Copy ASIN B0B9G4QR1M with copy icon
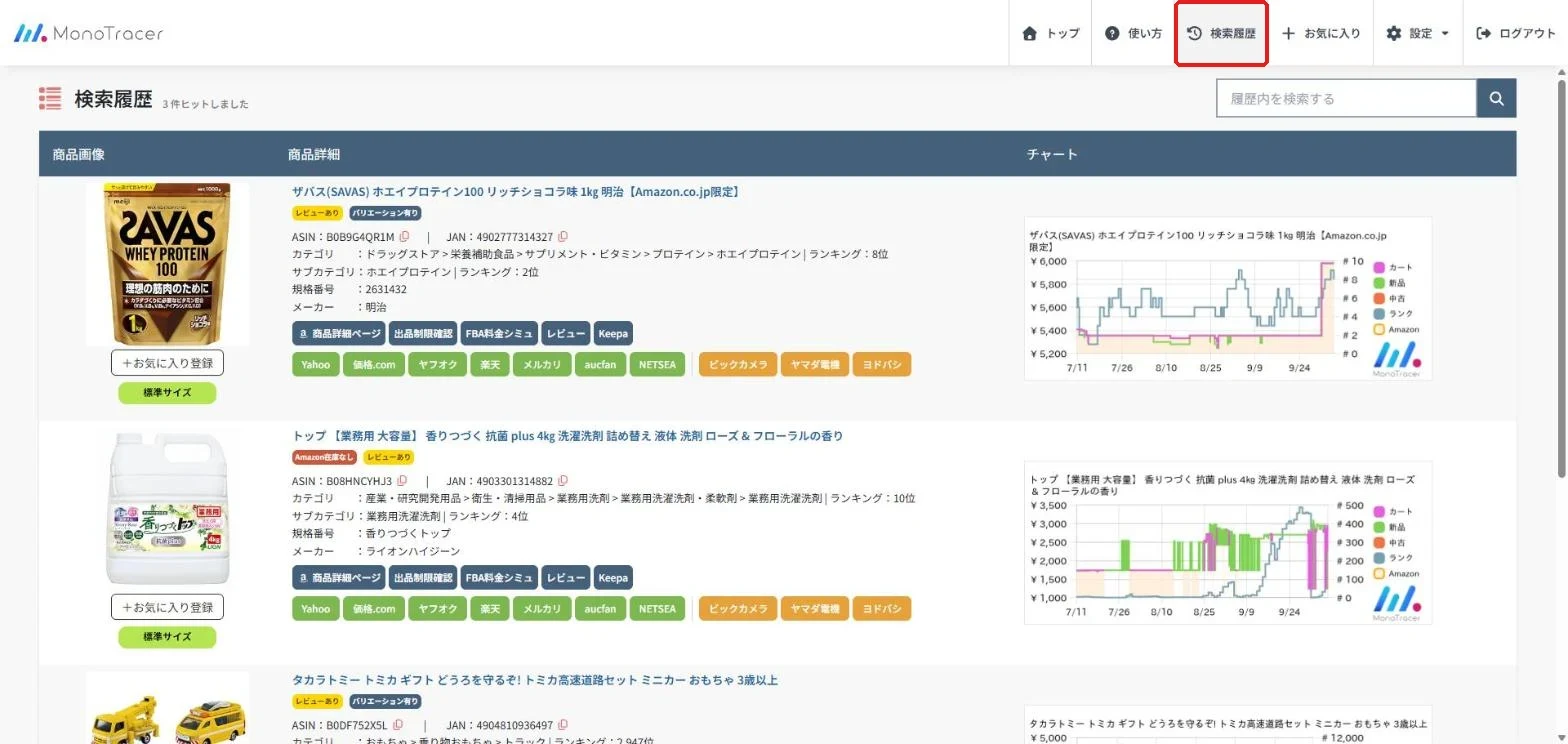Screen dimensions: 1568x744 click(404, 237)
